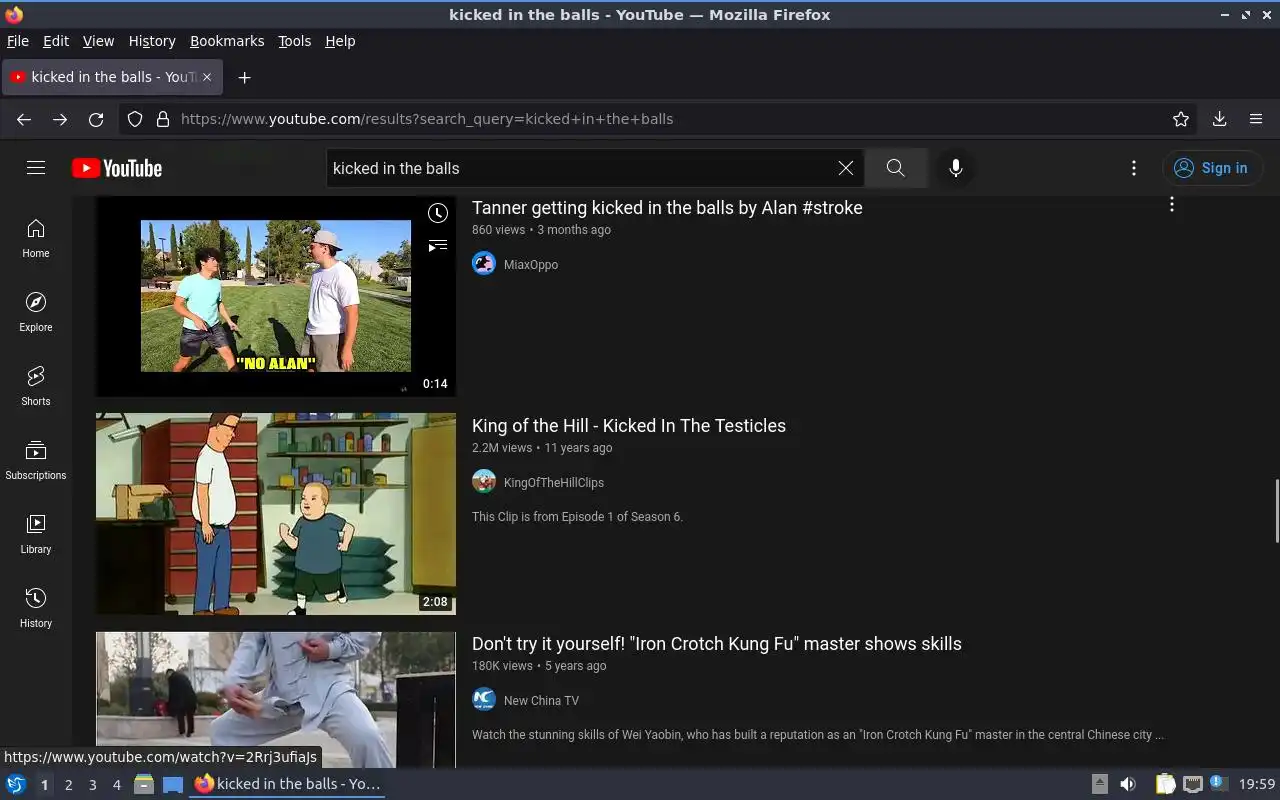Open action menu for Tanner video
The height and width of the screenshot is (800, 1280).
point(1172,204)
